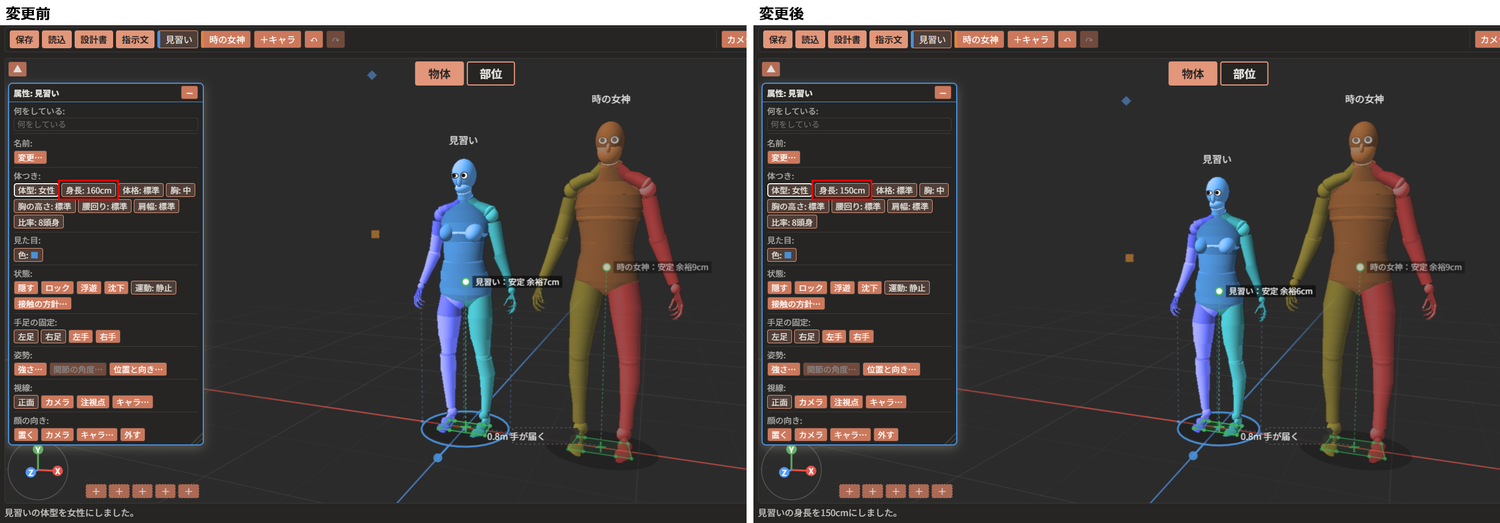Screen dimensions: 1500x523
Task: Minimize the 属性: 見習い panel in 変更前 view
Action: (189, 93)
